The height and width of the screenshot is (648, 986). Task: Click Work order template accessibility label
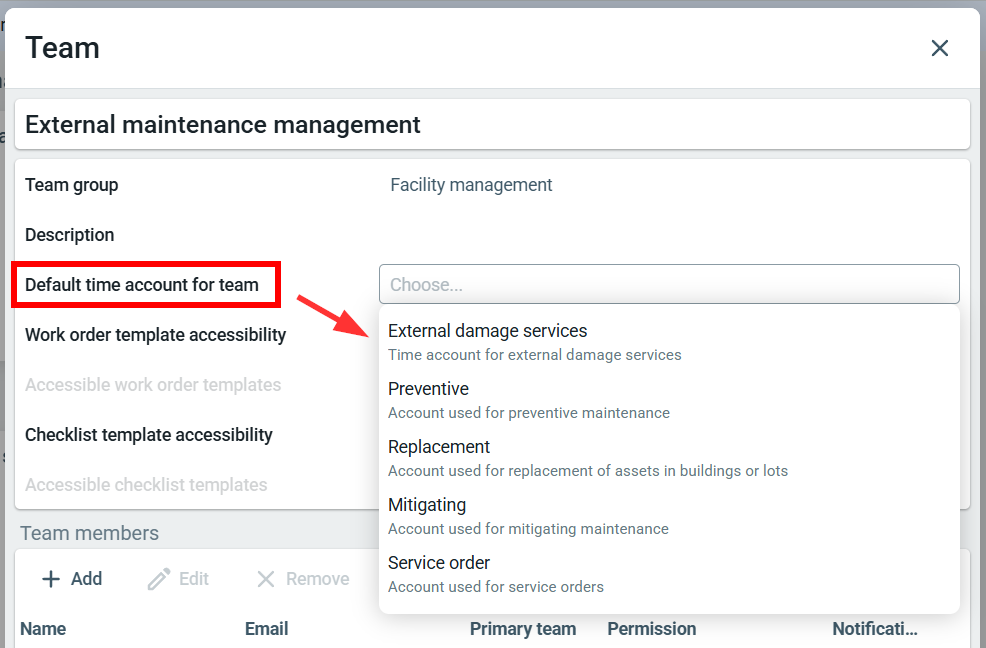coord(155,335)
